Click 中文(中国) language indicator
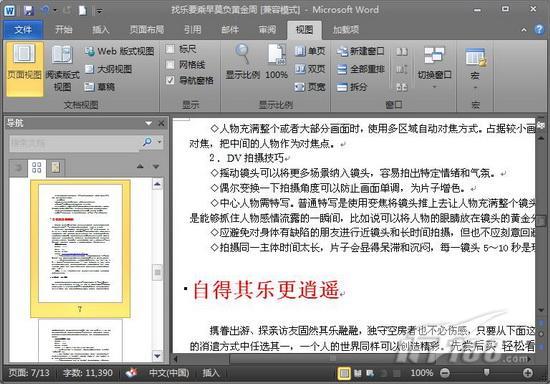This screenshot has height=384, width=550. (169, 373)
